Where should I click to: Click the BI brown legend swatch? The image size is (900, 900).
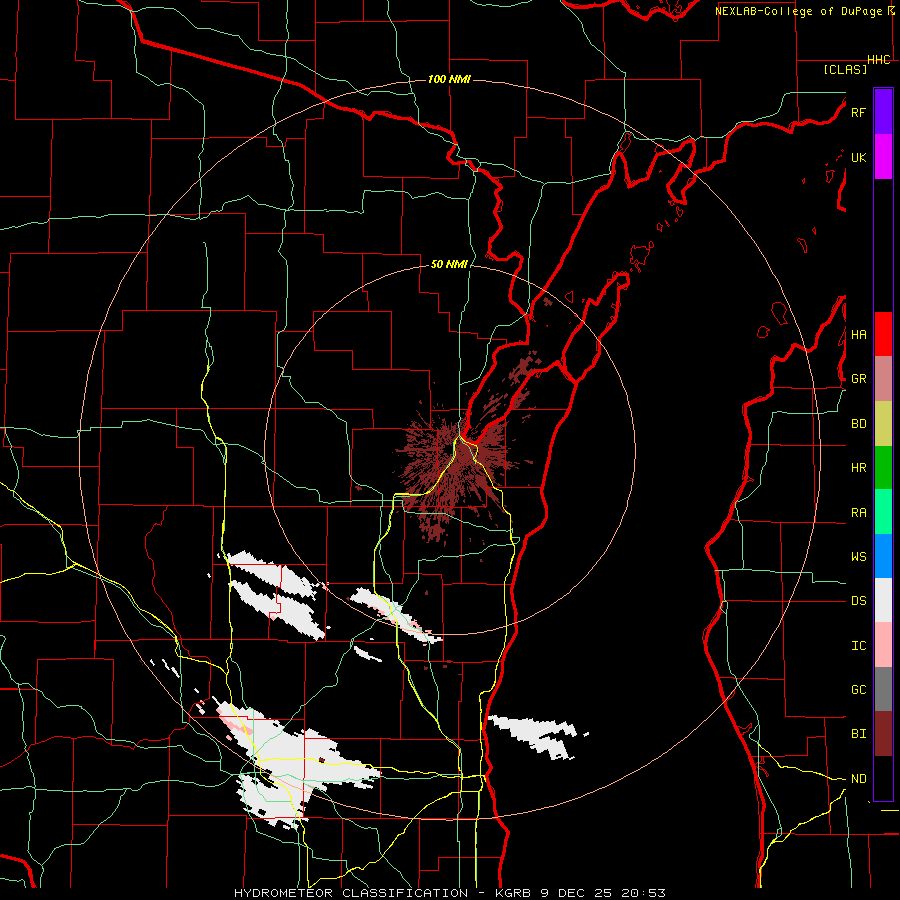click(x=883, y=734)
